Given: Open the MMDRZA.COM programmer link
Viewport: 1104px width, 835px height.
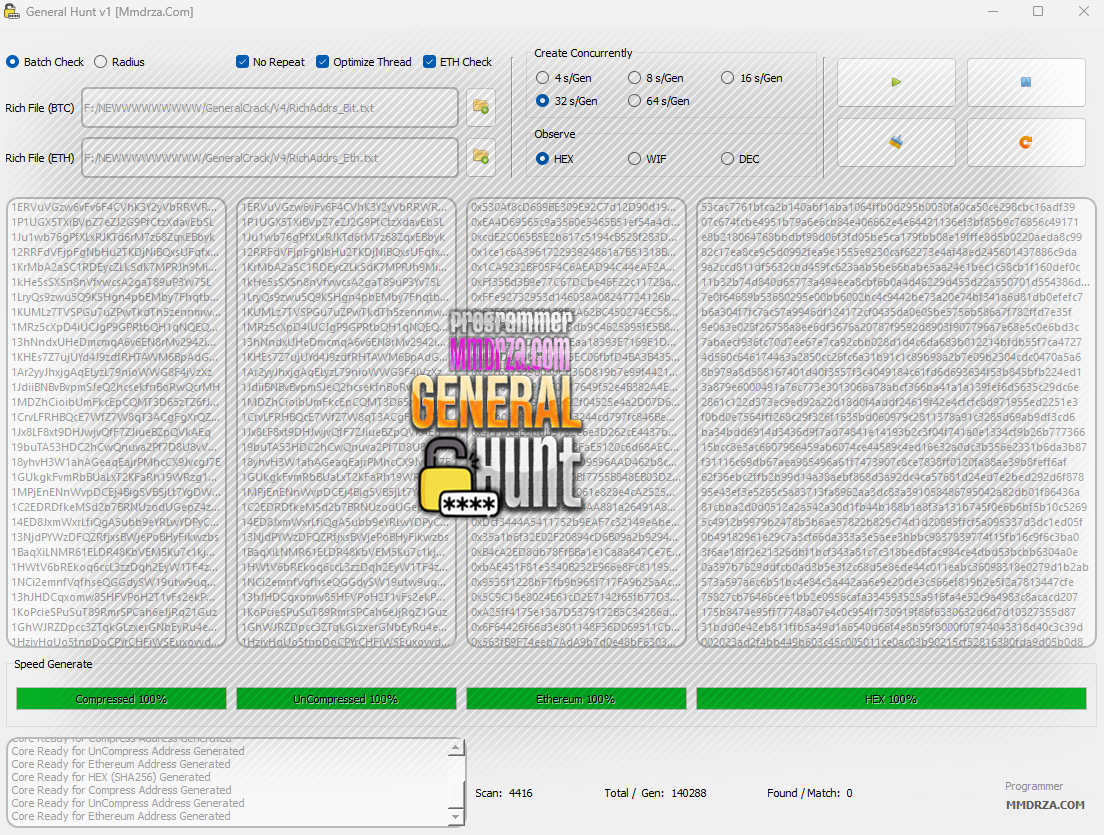Looking at the screenshot, I should [x=1045, y=805].
